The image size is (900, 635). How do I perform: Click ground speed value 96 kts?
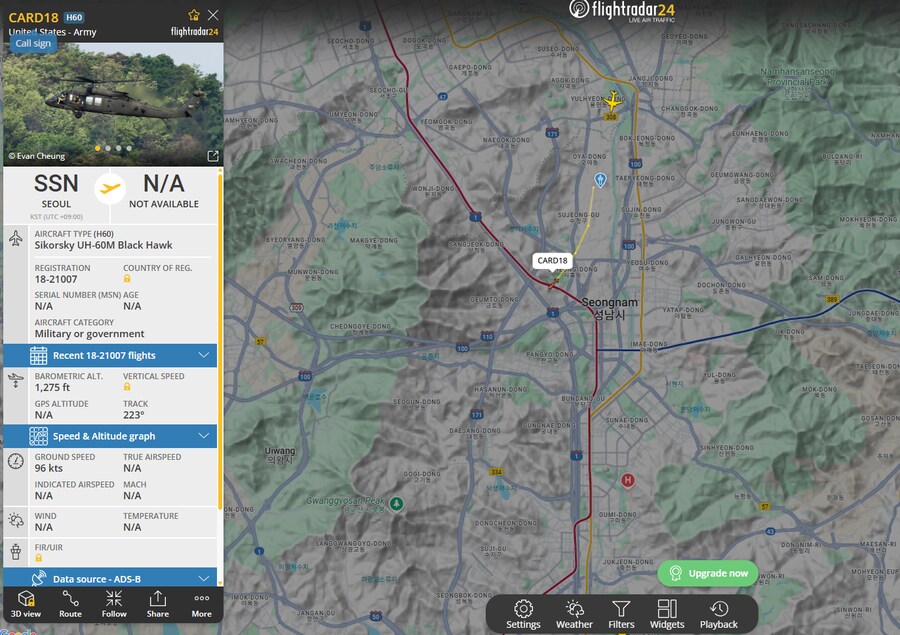pyautogui.click(x=48, y=468)
